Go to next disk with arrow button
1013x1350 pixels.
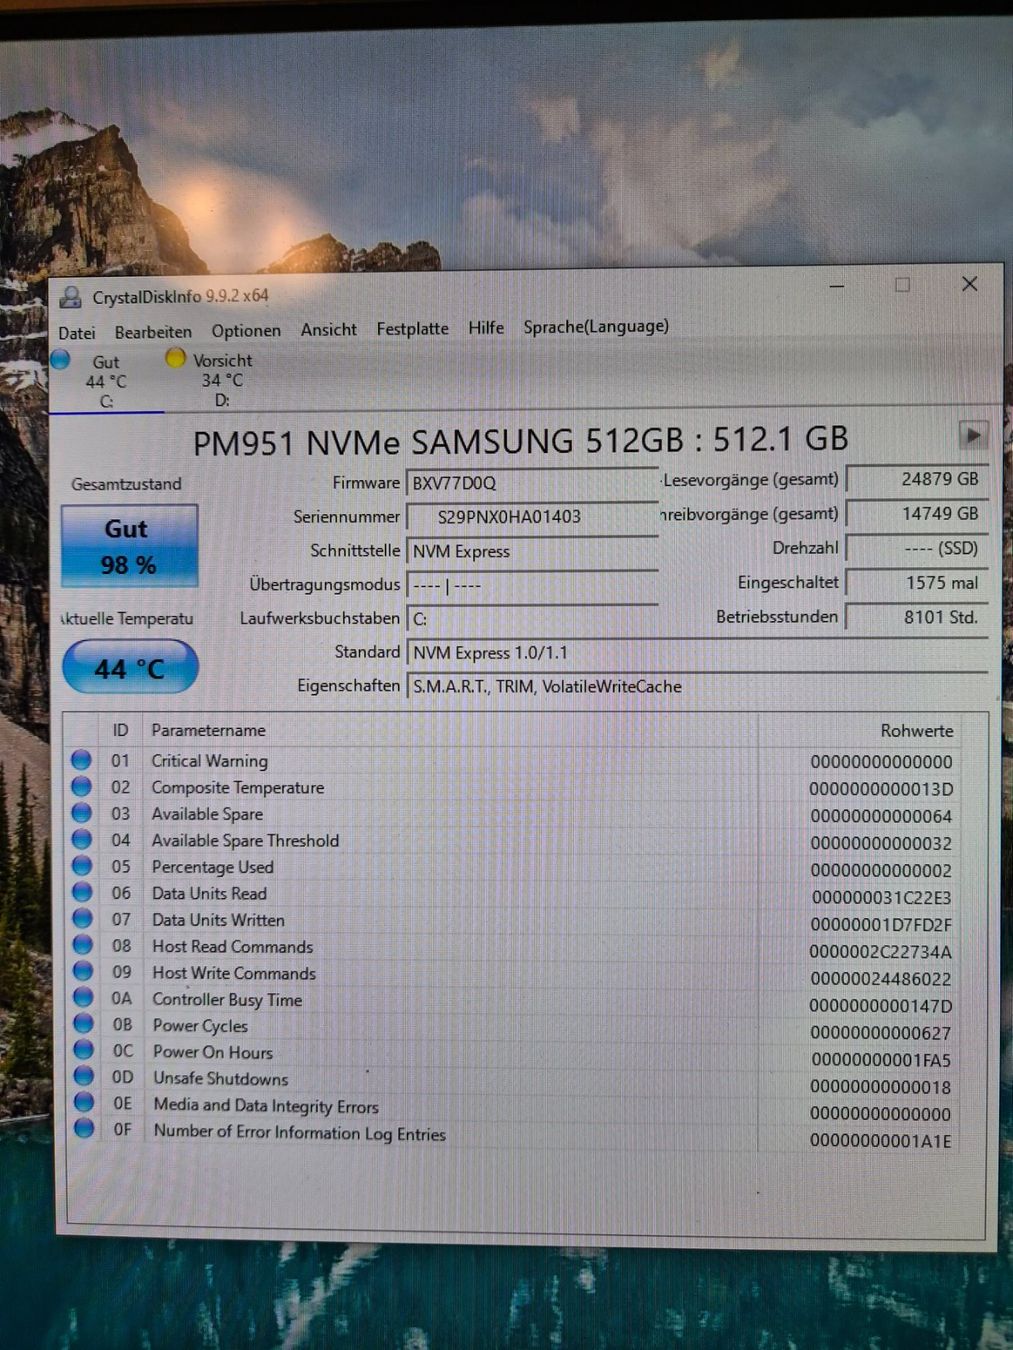(972, 435)
